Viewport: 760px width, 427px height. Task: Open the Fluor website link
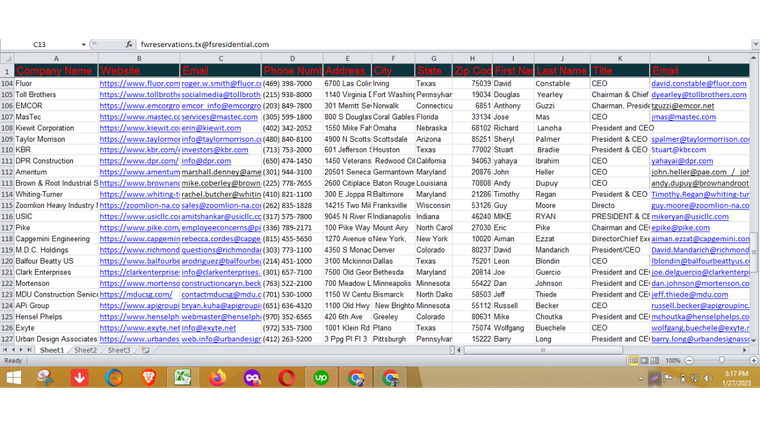click(x=138, y=84)
